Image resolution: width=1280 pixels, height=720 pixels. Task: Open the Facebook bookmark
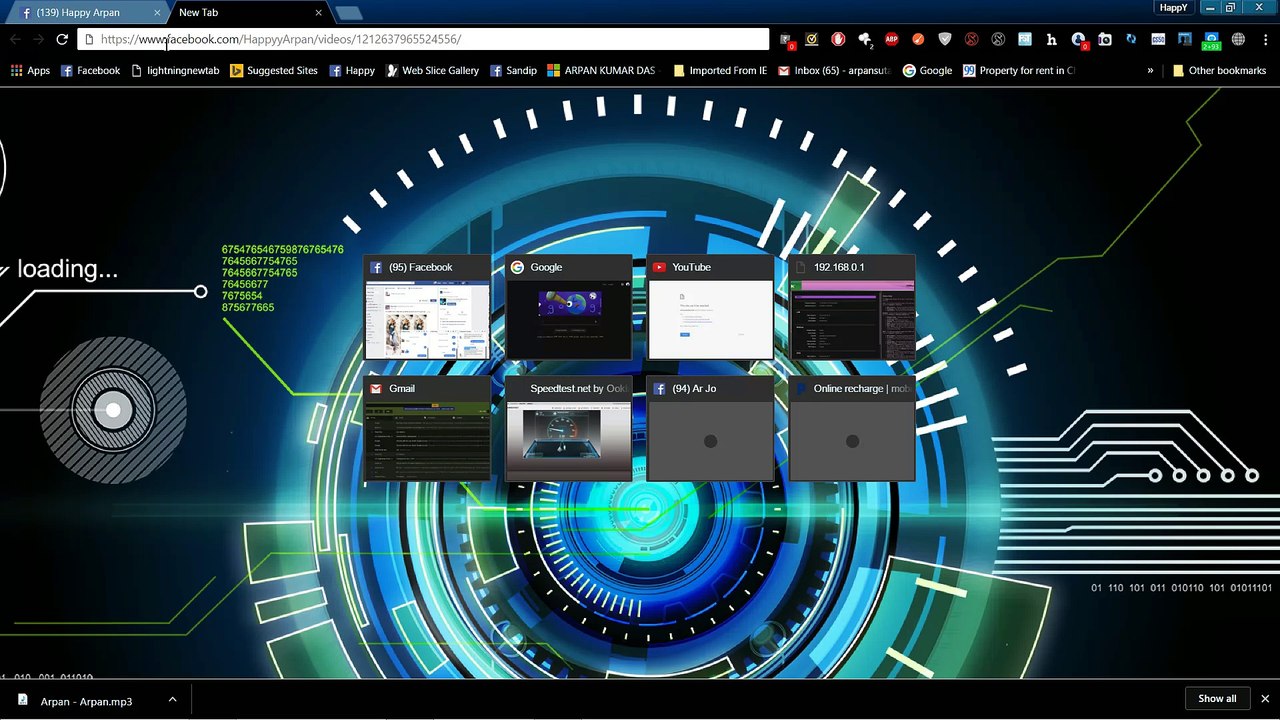pos(90,71)
